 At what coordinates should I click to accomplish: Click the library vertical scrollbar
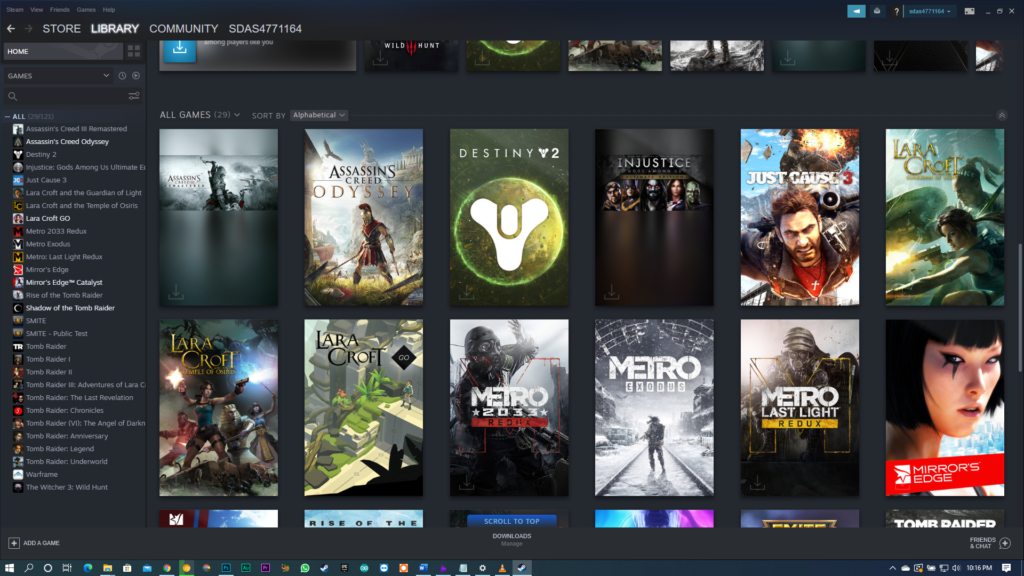1019,307
